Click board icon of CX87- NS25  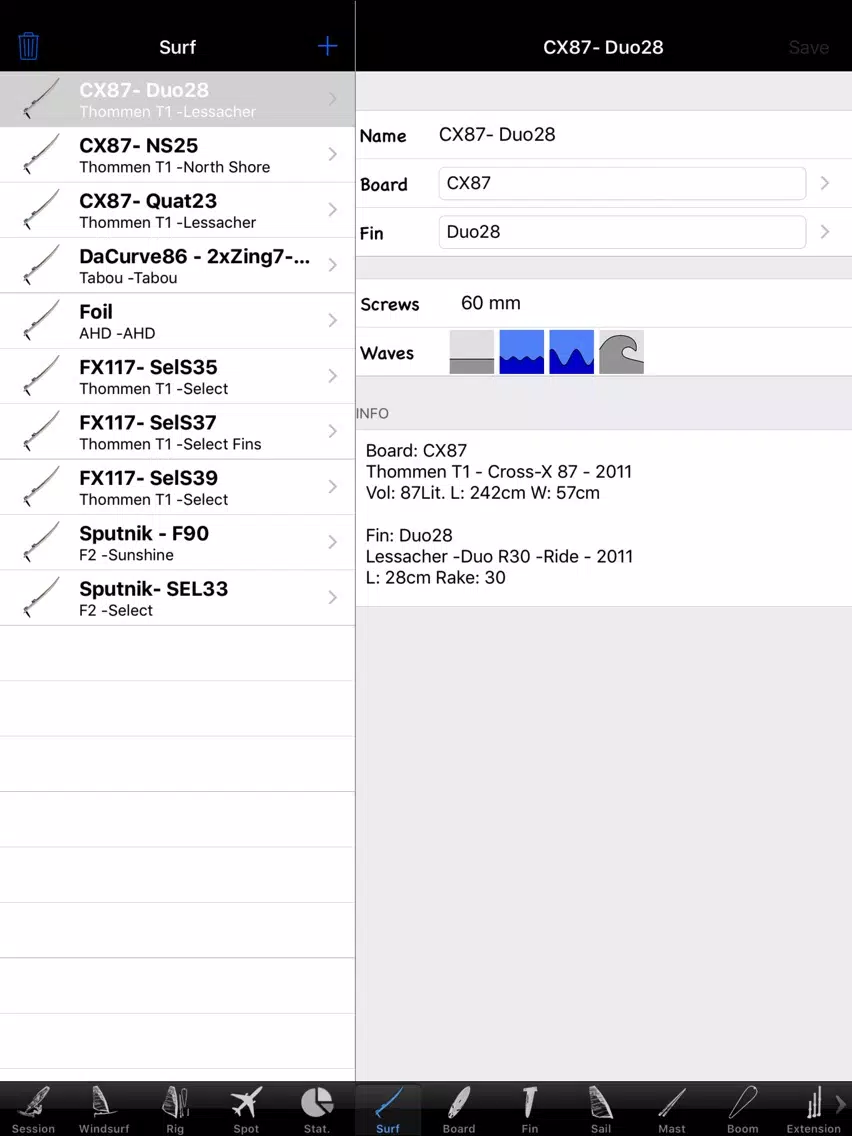point(41,154)
